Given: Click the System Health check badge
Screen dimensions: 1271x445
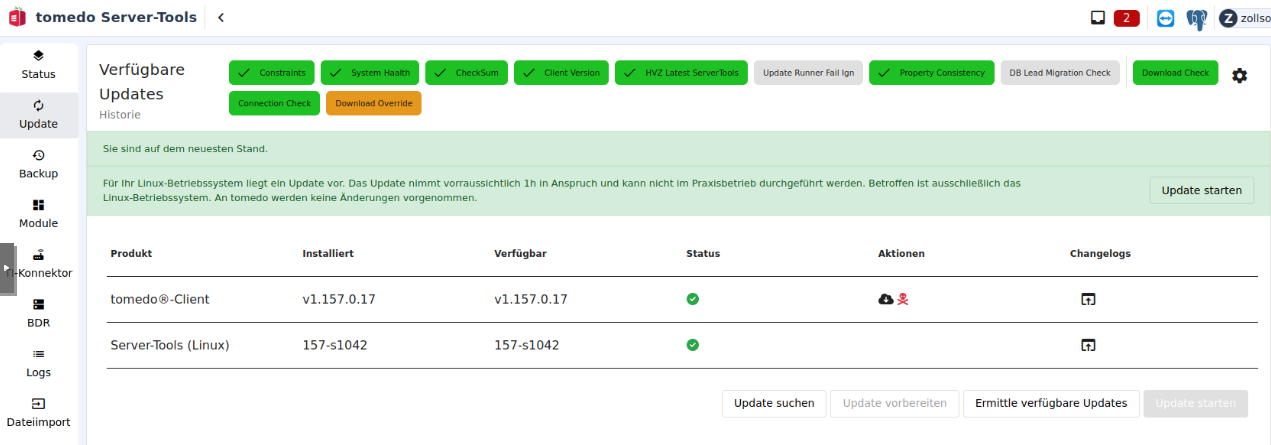Looking at the screenshot, I should pos(370,73).
